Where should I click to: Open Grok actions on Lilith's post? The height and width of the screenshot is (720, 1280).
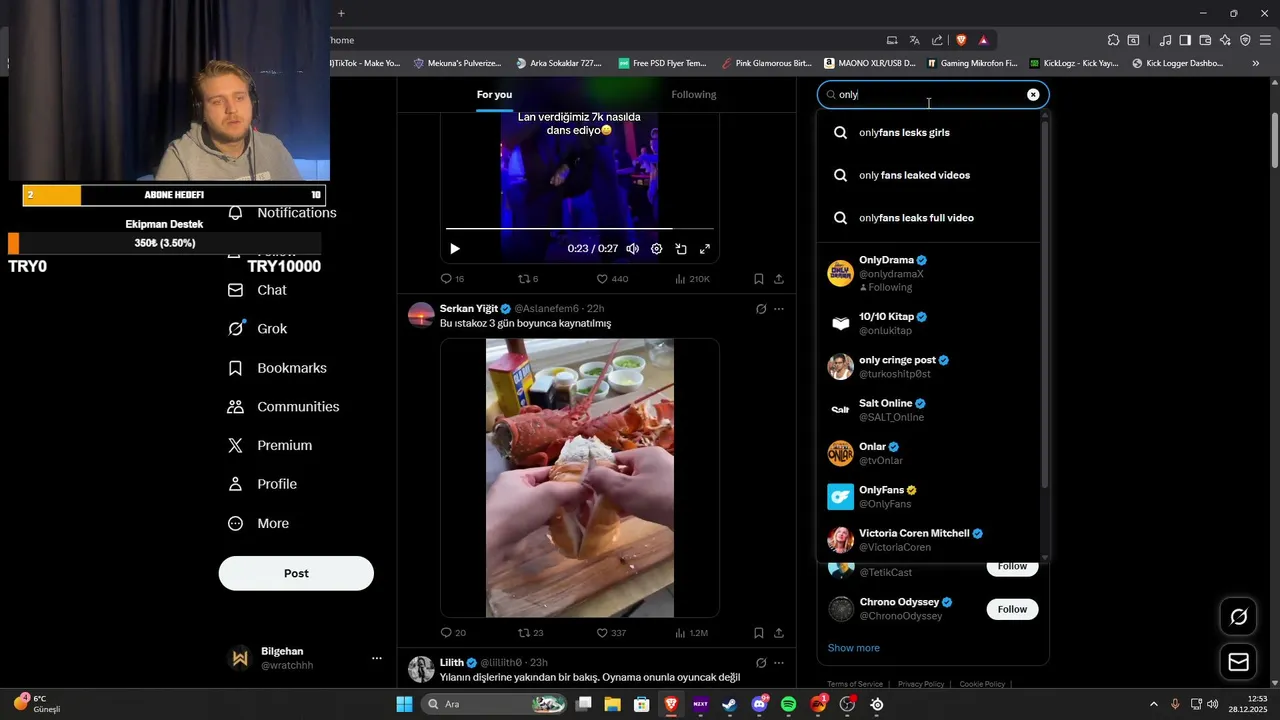(761, 663)
